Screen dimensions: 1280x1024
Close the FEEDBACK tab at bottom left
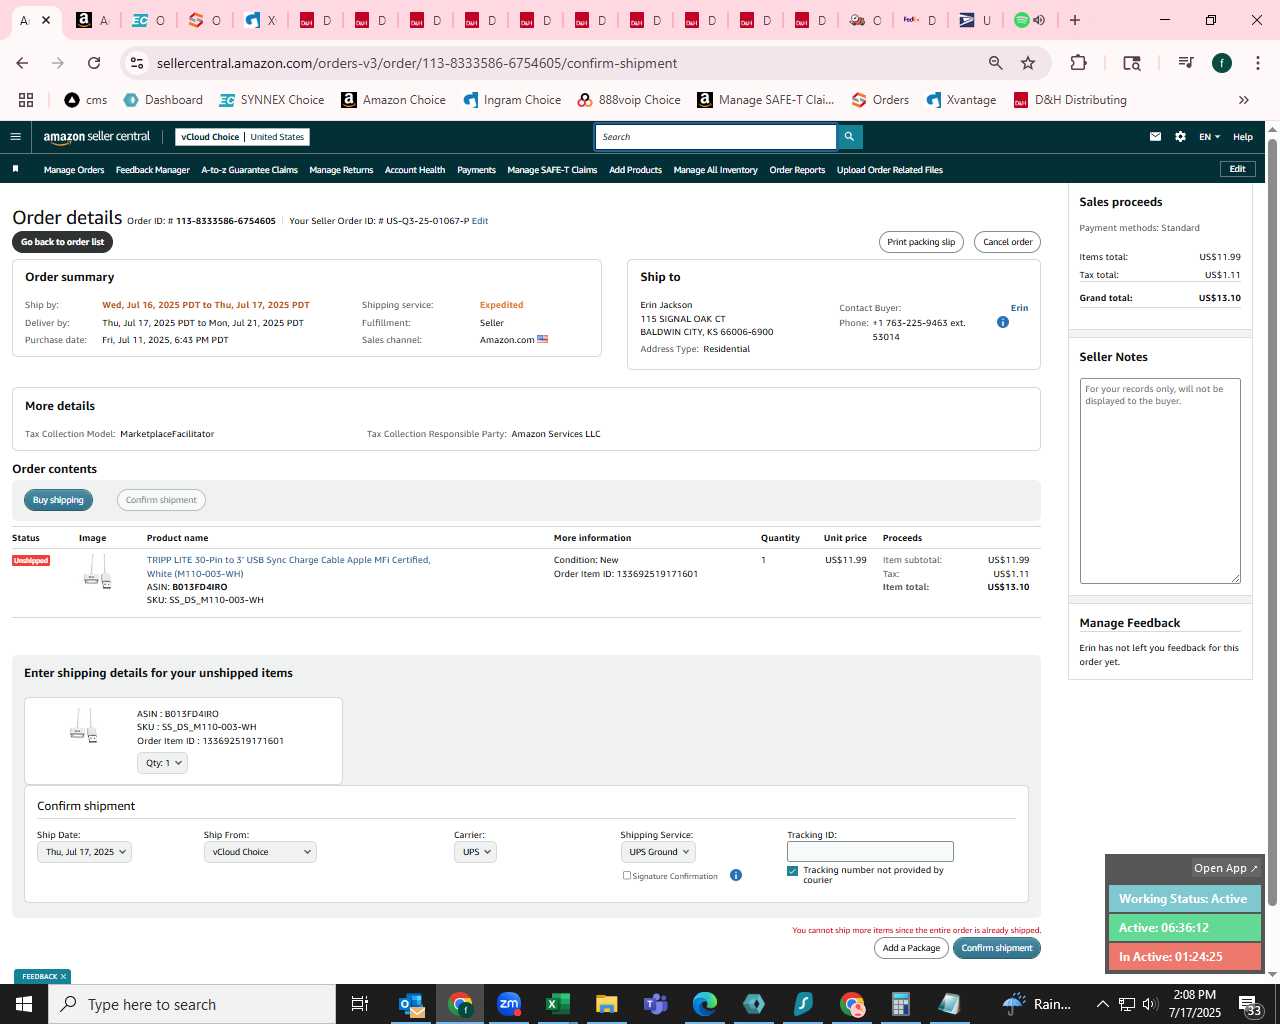click(63, 977)
